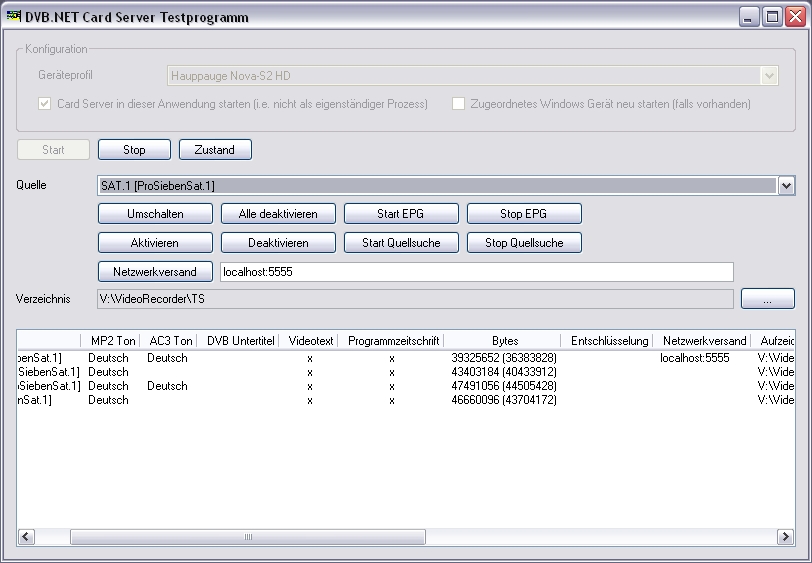Expand the Quelle source dropdown
Viewport: 812px width, 563px height.
coord(785,186)
